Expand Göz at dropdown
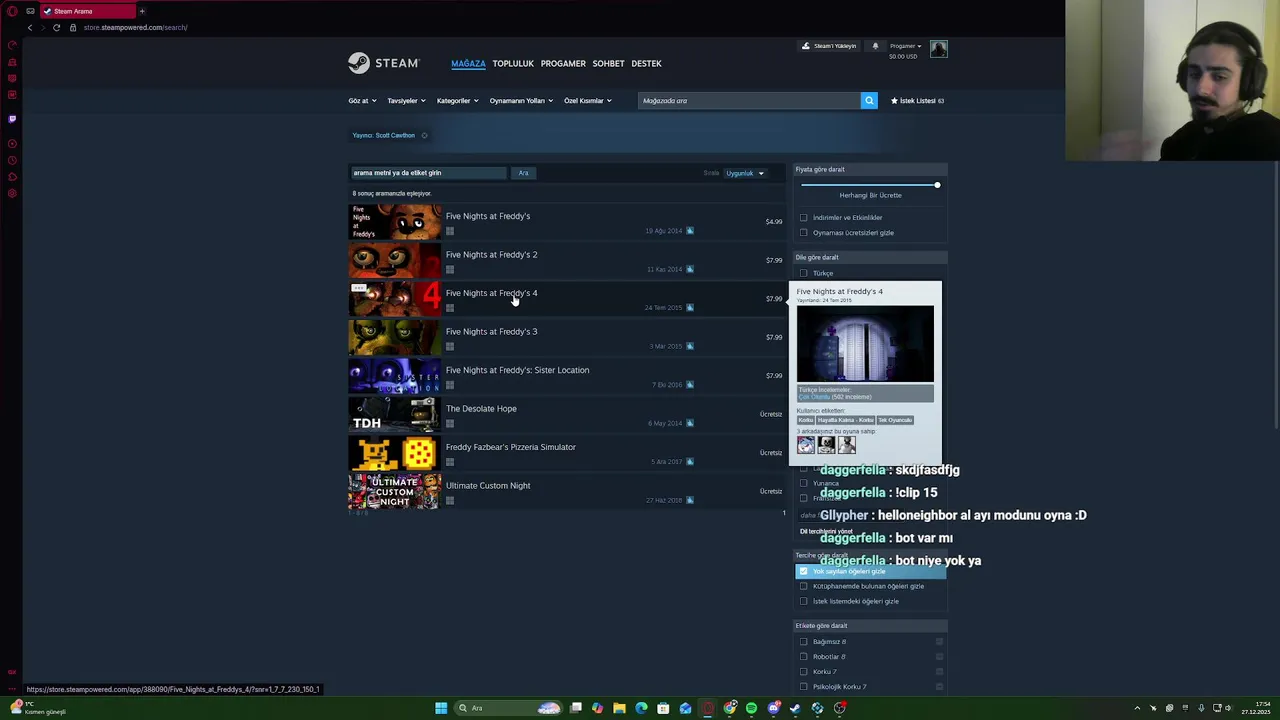This screenshot has height=720, width=1280. [362, 101]
